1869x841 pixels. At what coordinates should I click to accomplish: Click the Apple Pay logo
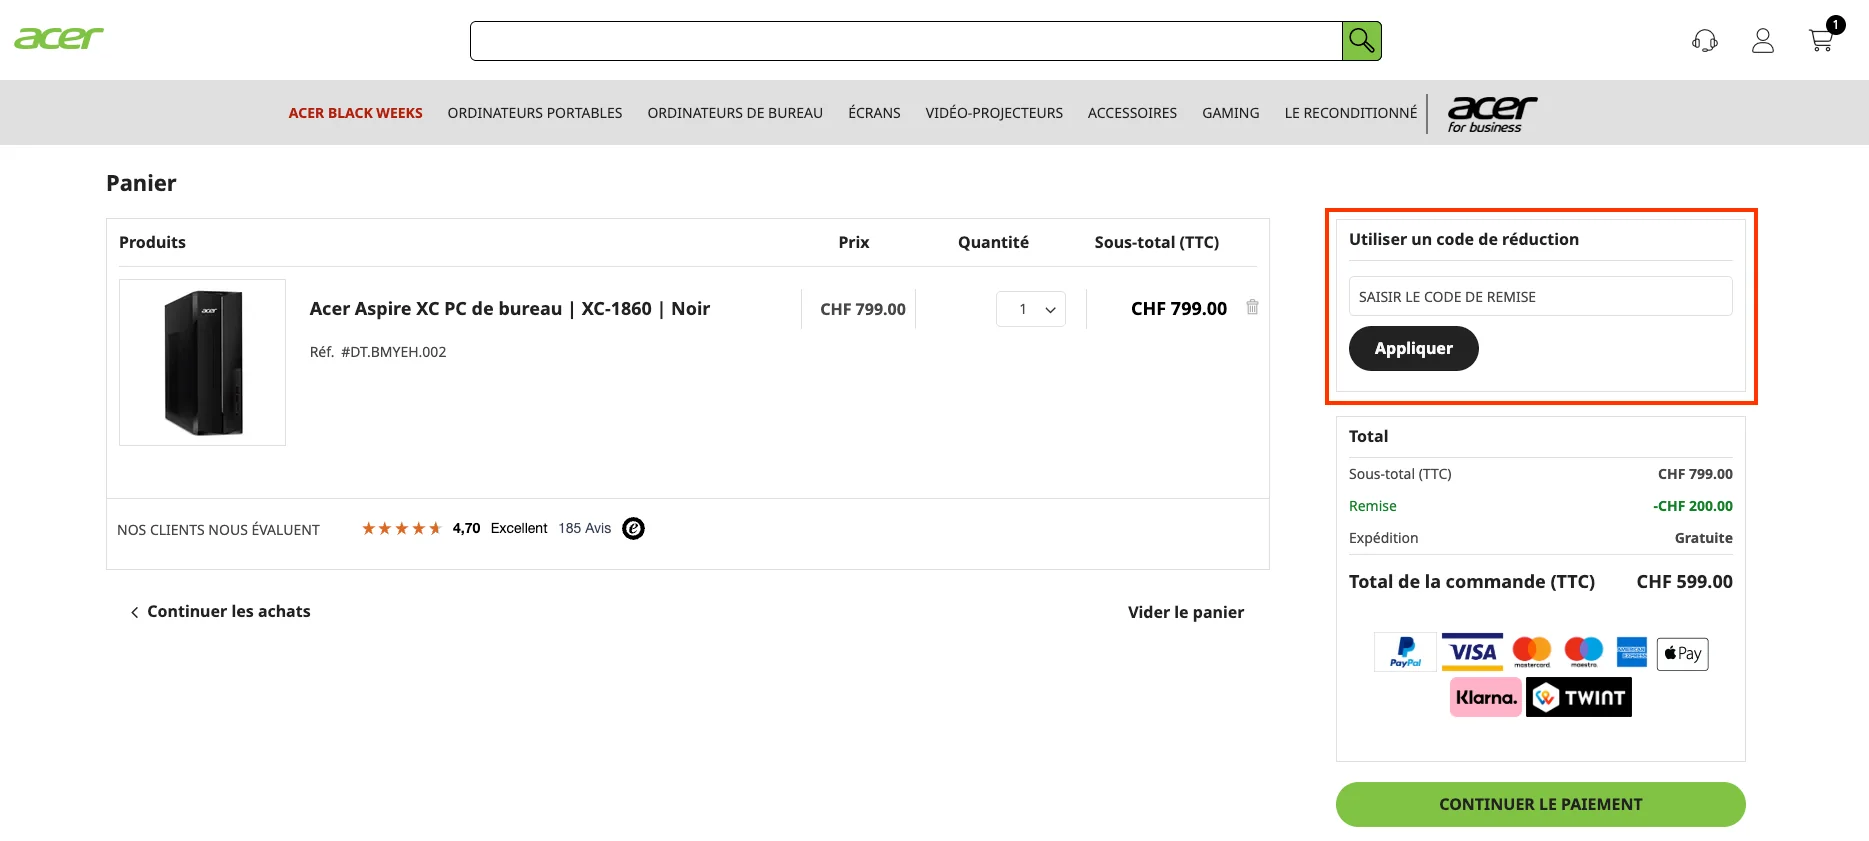pos(1682,654)
